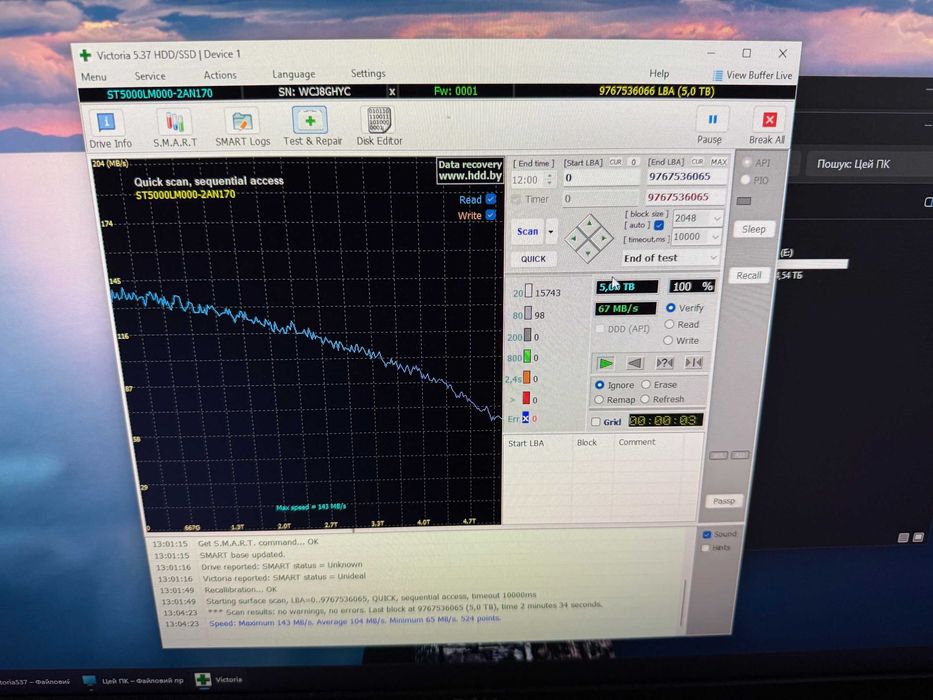Open the Menu menu
Viewport: 933px width, 700px height.
point(93,77)
